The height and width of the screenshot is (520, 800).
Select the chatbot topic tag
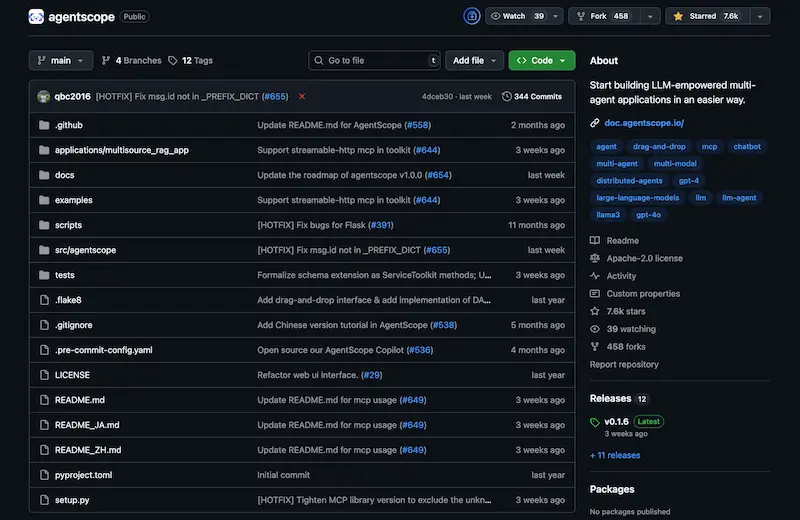[747, 146]
